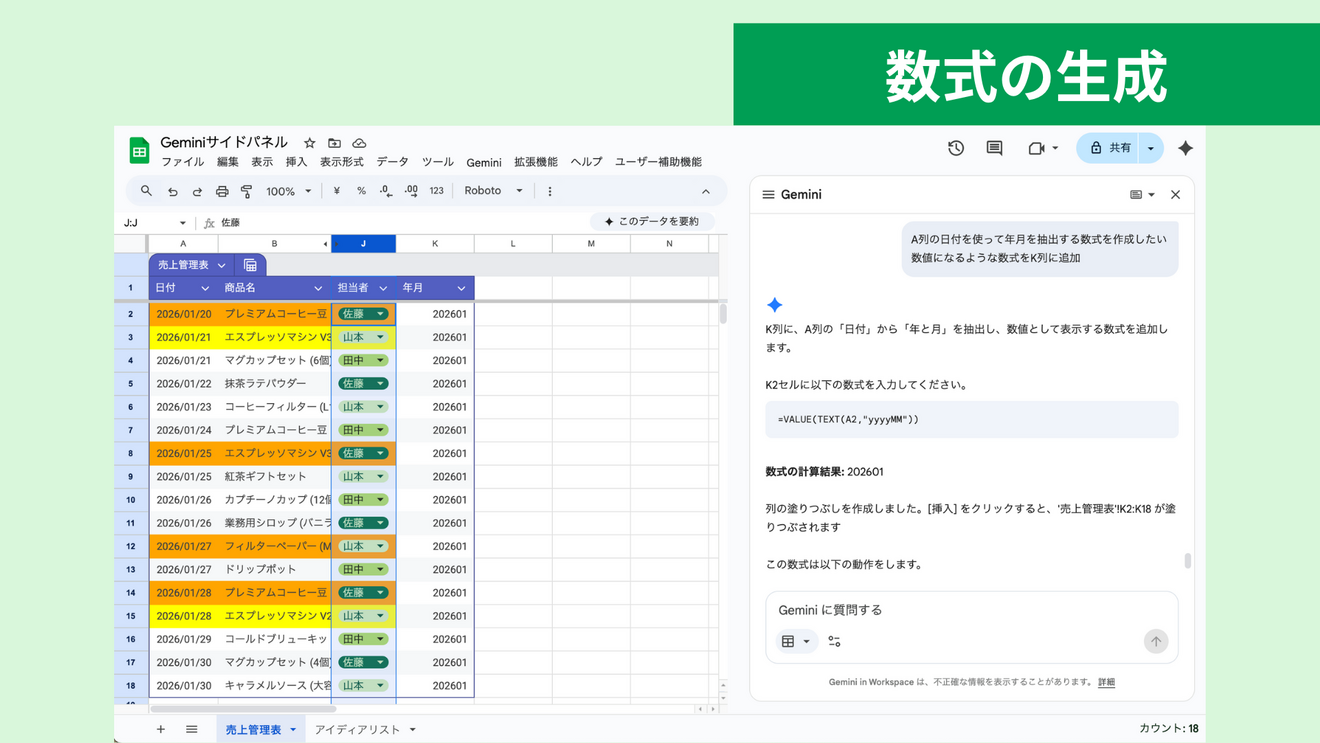Open the name box dropdown showing J:J
Image resolution: width=1320 pixels, height=743 pixels.
(183, 223)
